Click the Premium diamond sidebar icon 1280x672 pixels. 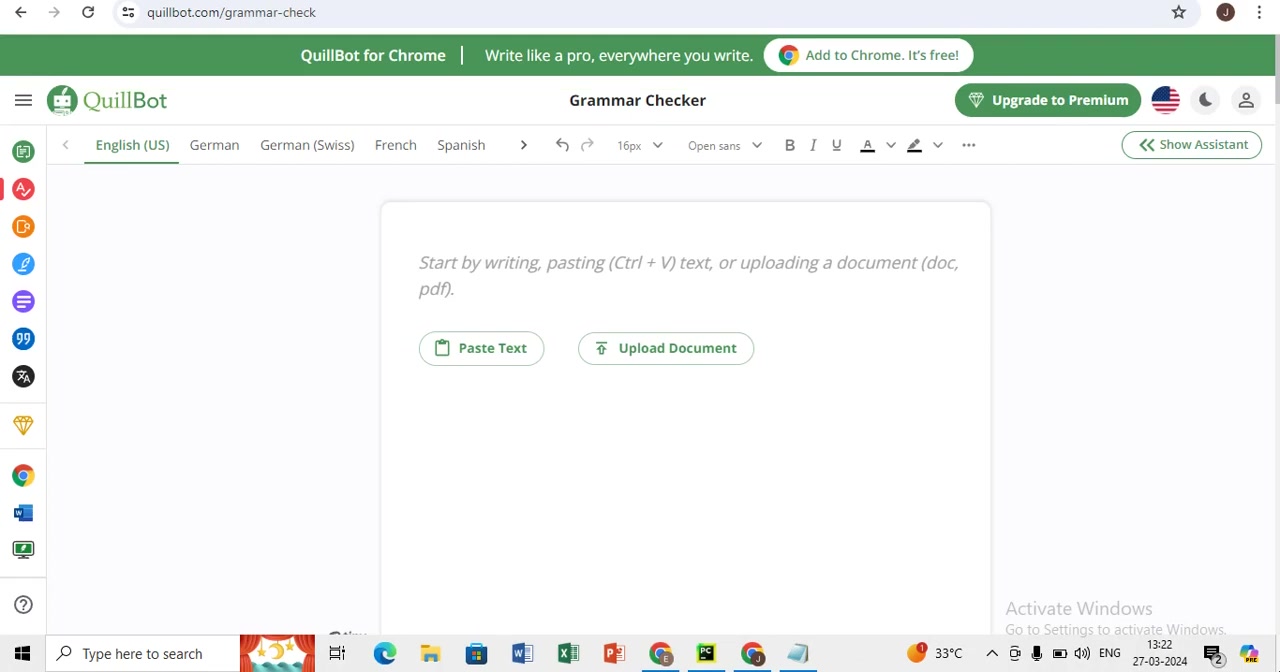23,425
